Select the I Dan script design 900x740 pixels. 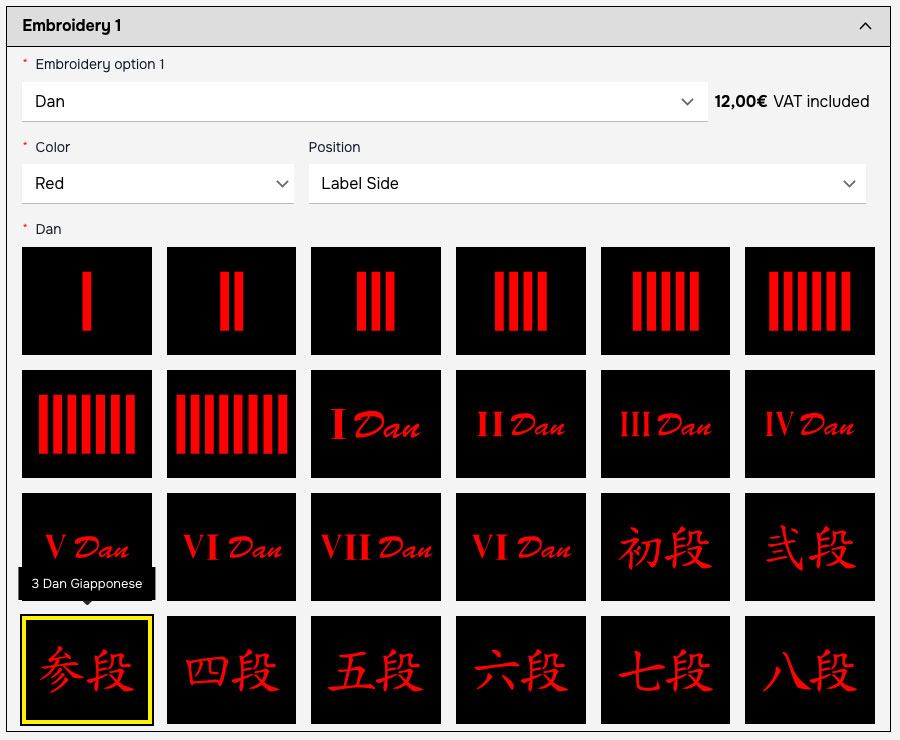tap(376, 424)
